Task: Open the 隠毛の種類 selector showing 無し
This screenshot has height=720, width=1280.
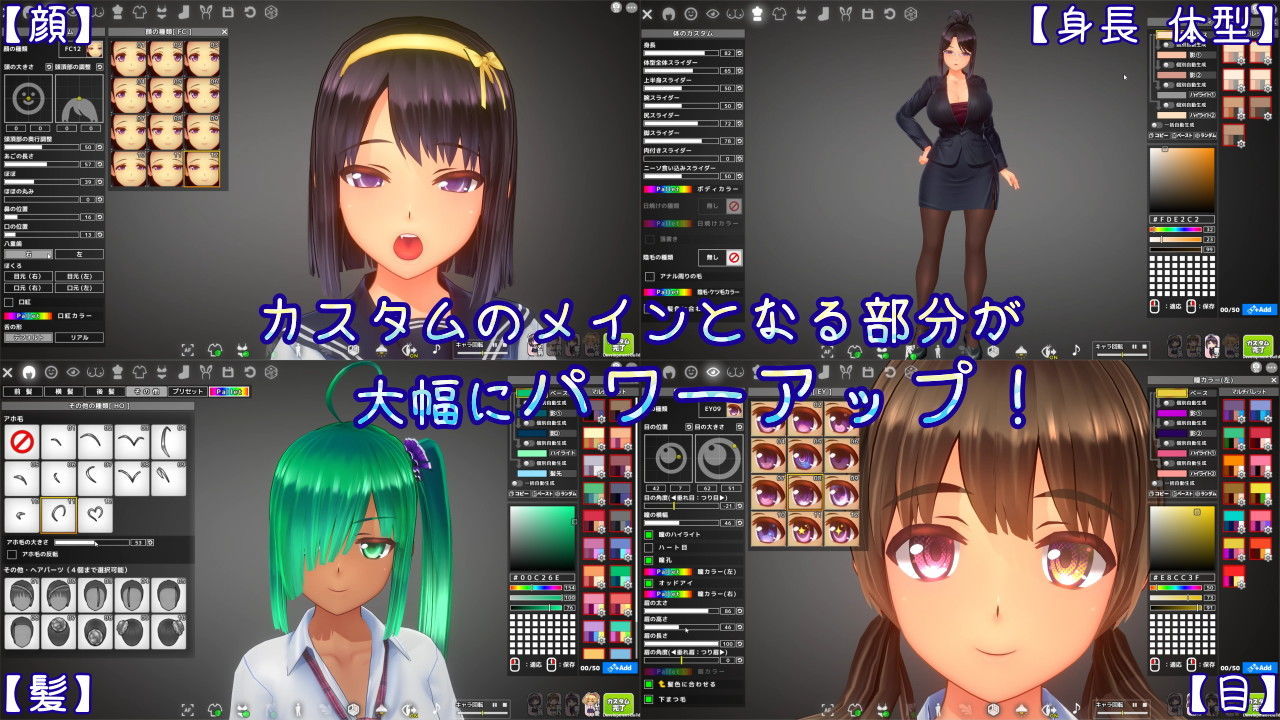Action: (713, 257)
